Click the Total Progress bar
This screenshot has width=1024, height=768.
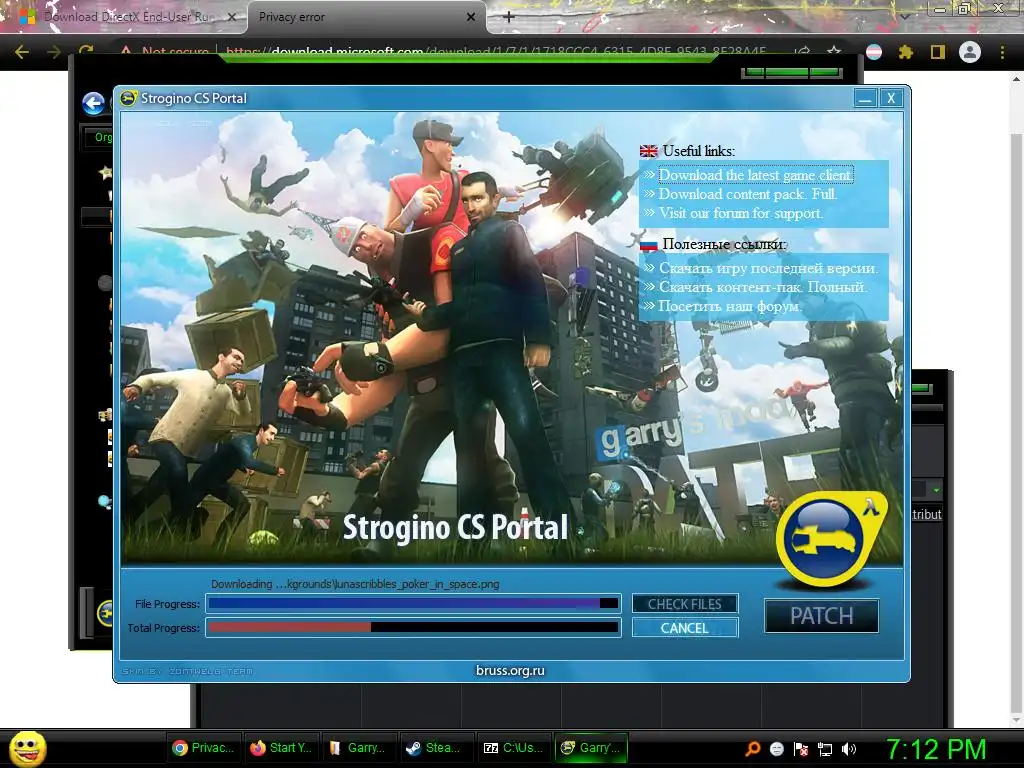tap(413, 628)
